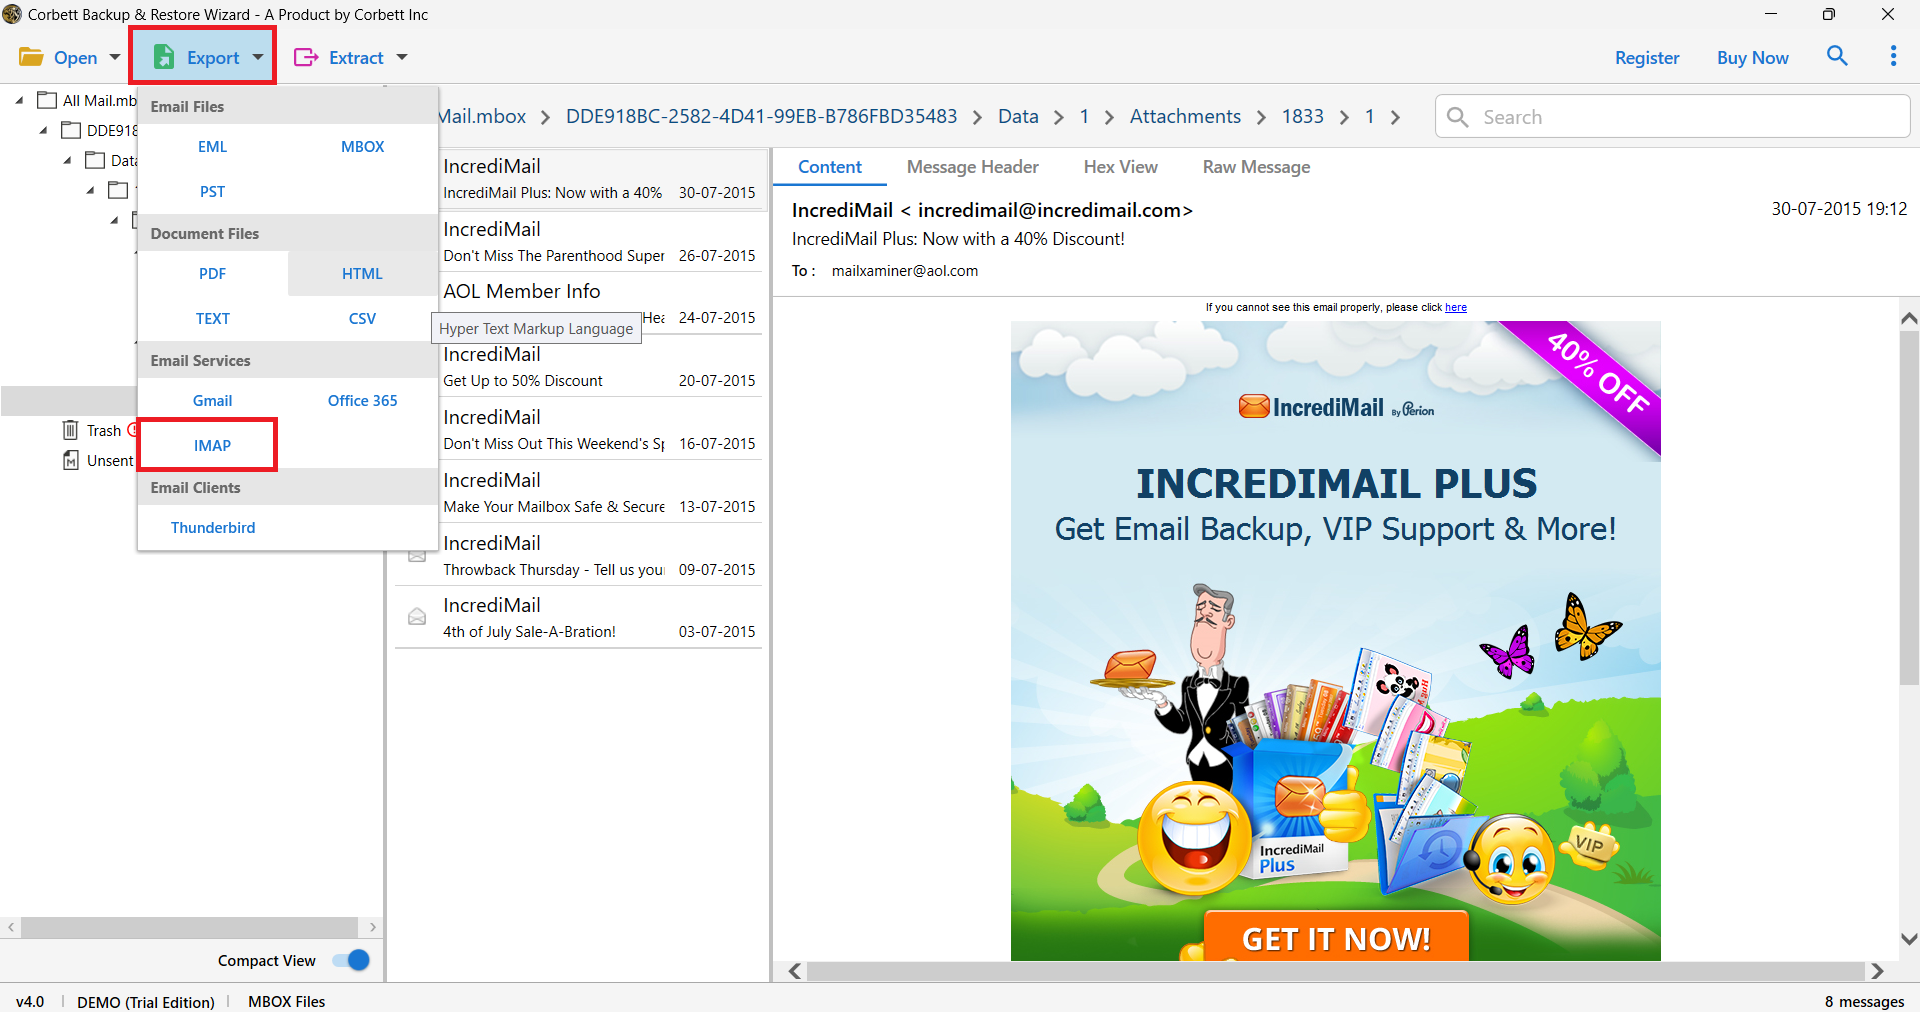
Task: Click the Open folder icon
Action: [x=31, y=57]
